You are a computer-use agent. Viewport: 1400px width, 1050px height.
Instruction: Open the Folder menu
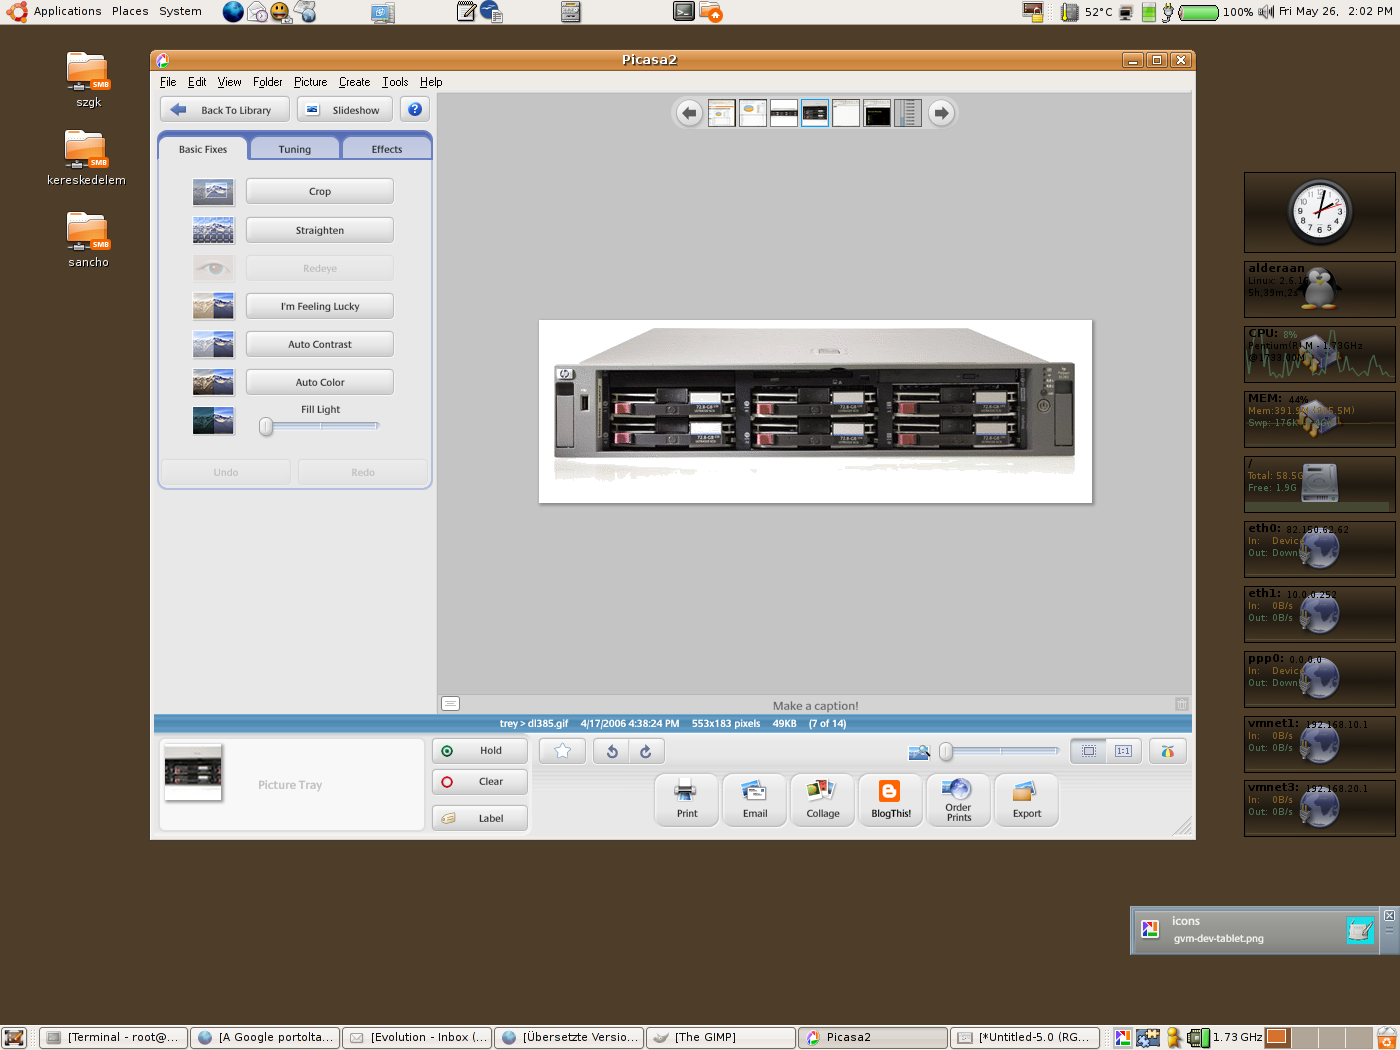tap(267, 82)
